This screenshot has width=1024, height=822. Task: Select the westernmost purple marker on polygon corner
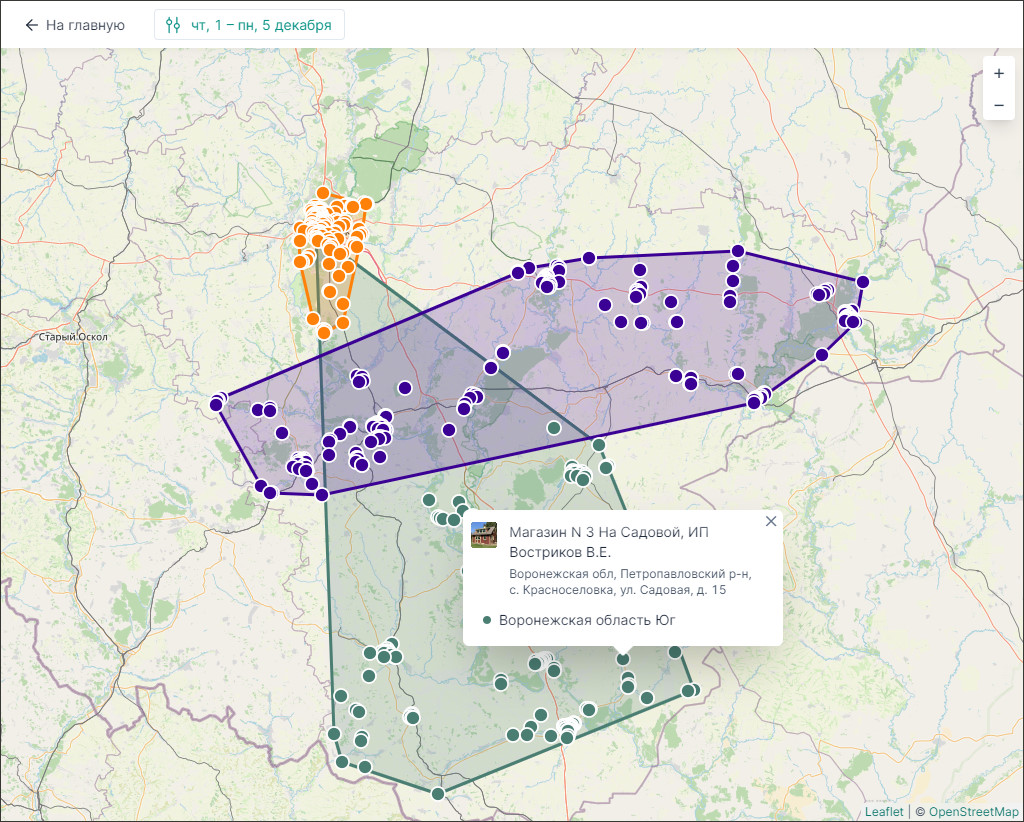pyautogui.click(x=216, y=404)
